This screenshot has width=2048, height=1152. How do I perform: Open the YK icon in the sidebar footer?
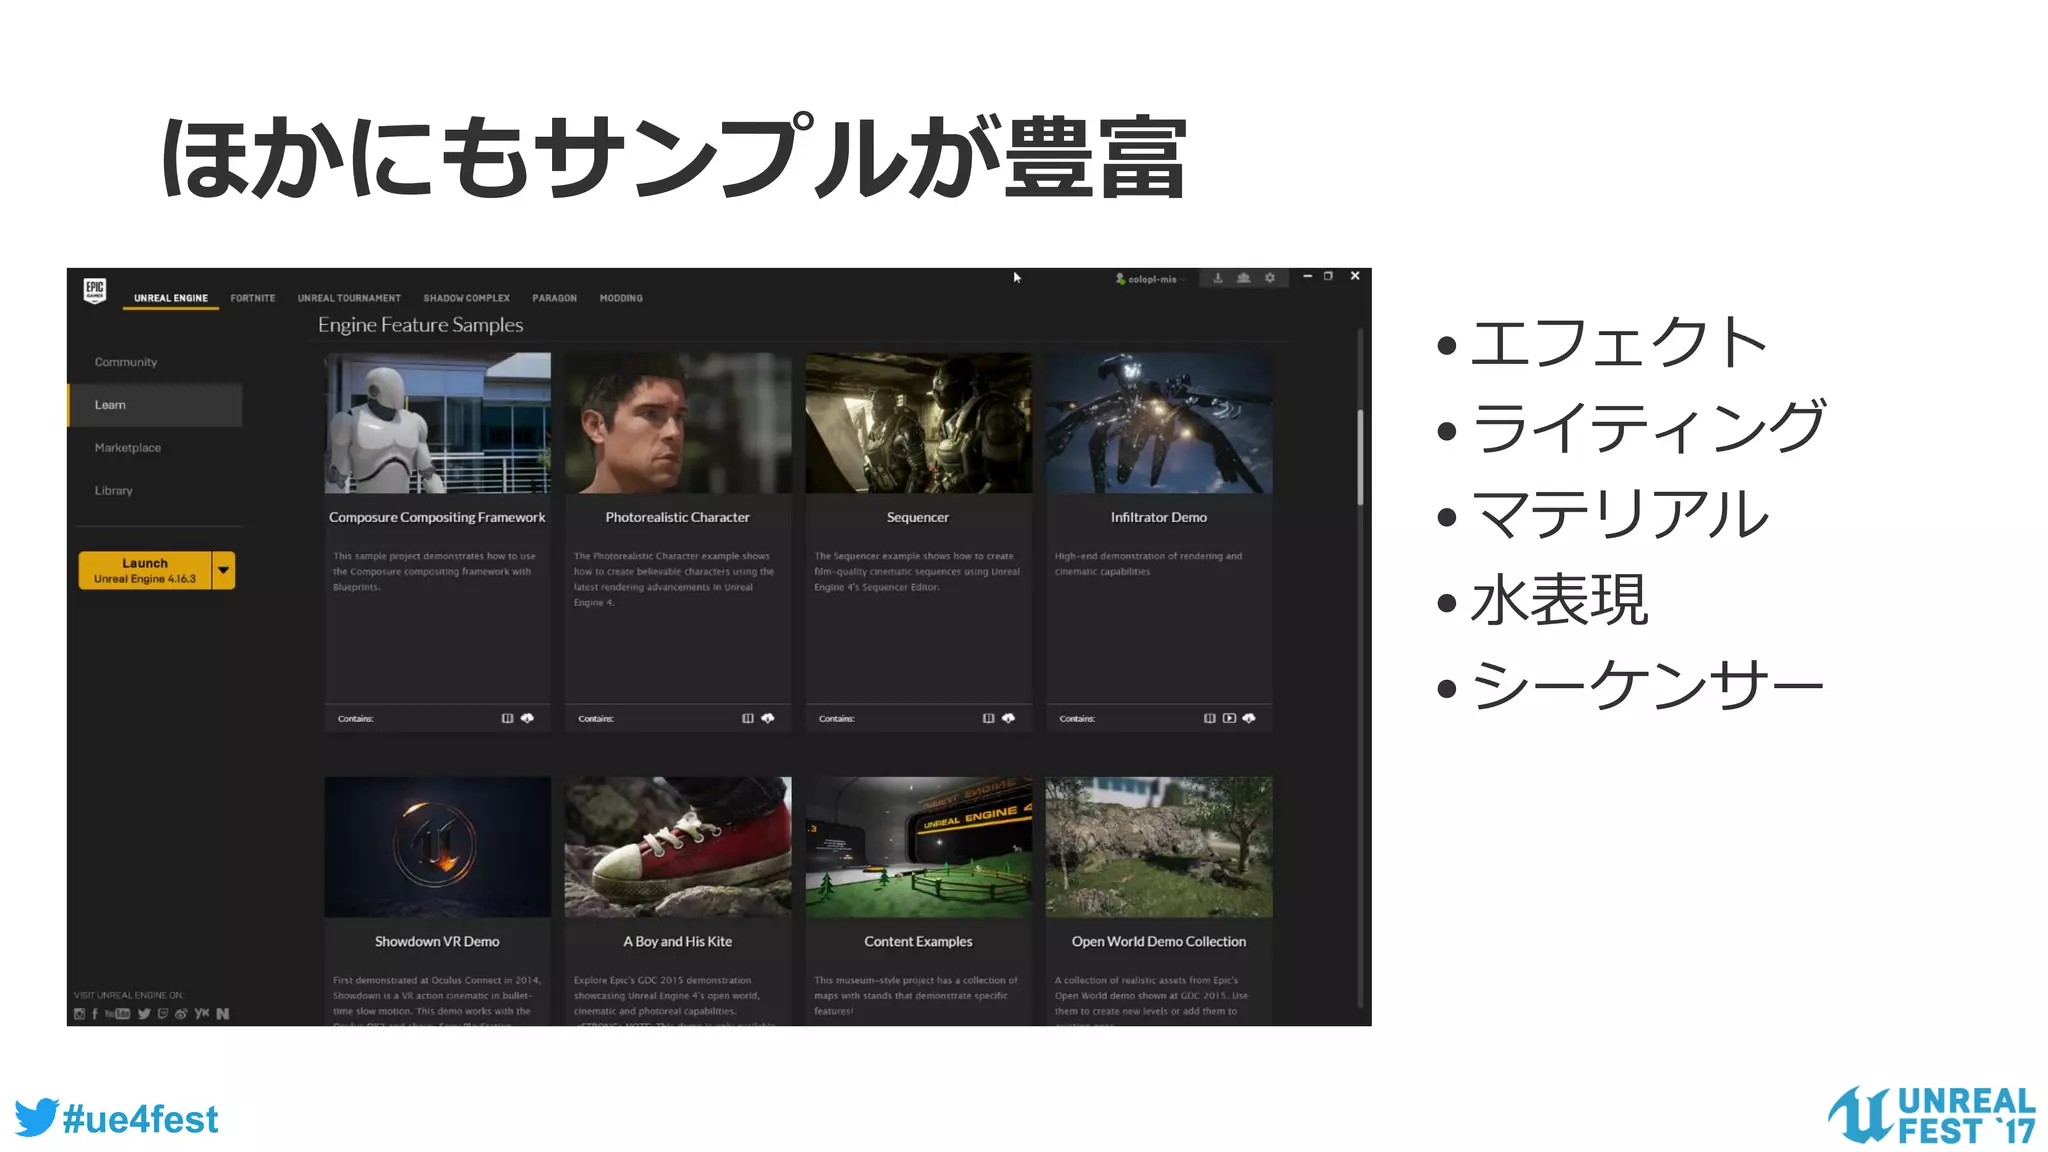[202, 1014]
